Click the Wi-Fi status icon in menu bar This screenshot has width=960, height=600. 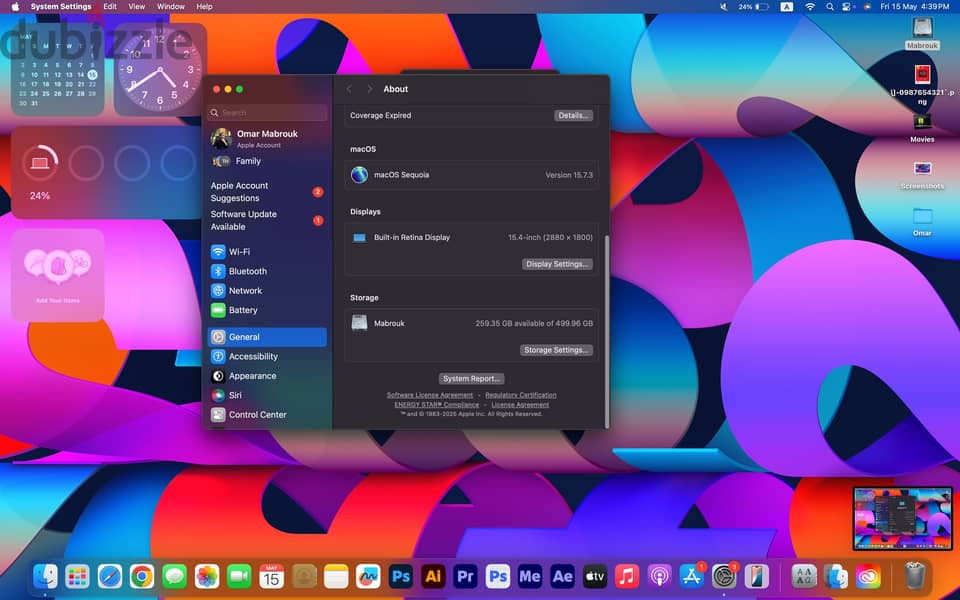[810, 7]
